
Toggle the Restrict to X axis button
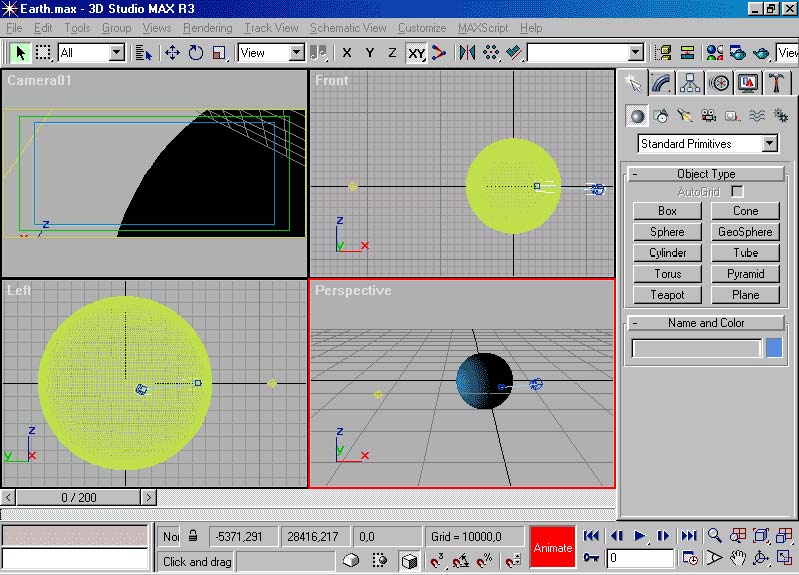coord(347,53)
